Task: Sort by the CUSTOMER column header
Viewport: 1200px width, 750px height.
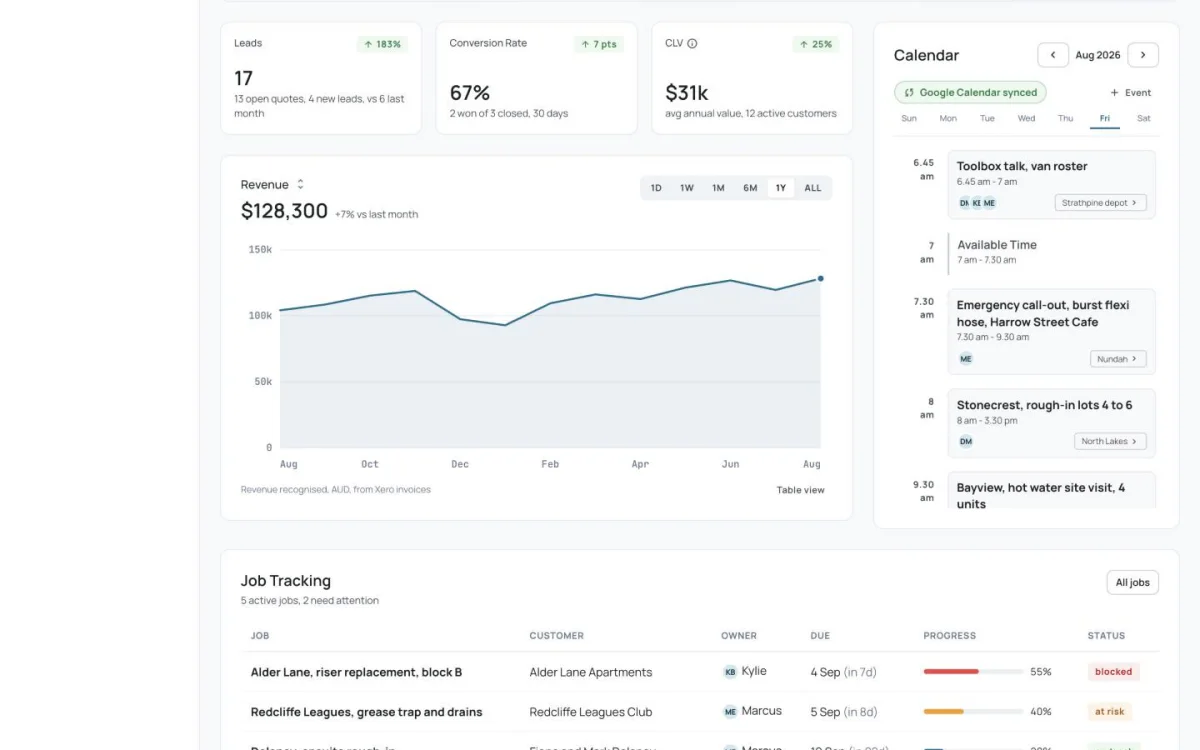Action: 557,636
